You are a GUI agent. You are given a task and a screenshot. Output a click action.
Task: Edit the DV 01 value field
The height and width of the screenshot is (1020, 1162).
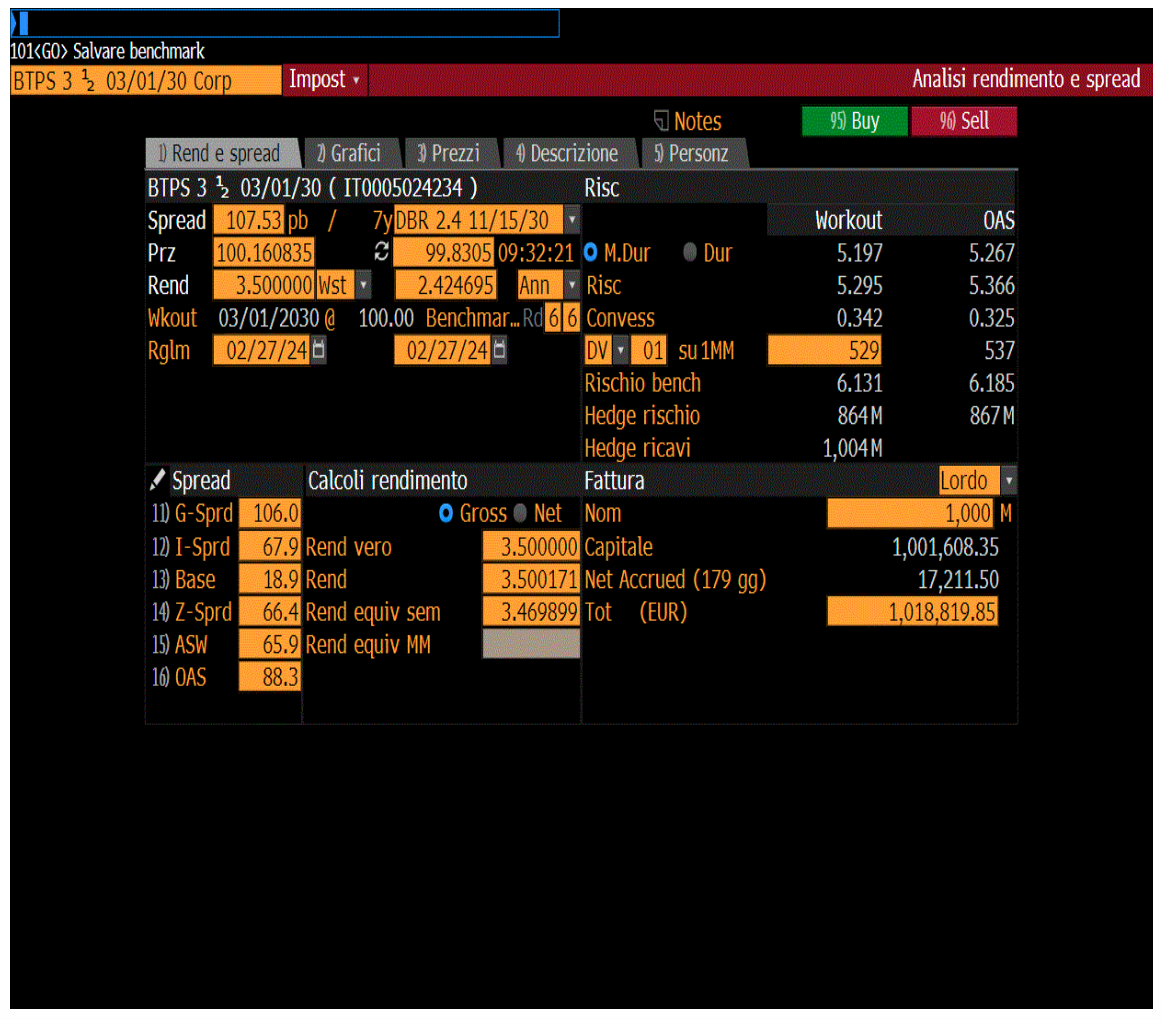tap(649, 350)
